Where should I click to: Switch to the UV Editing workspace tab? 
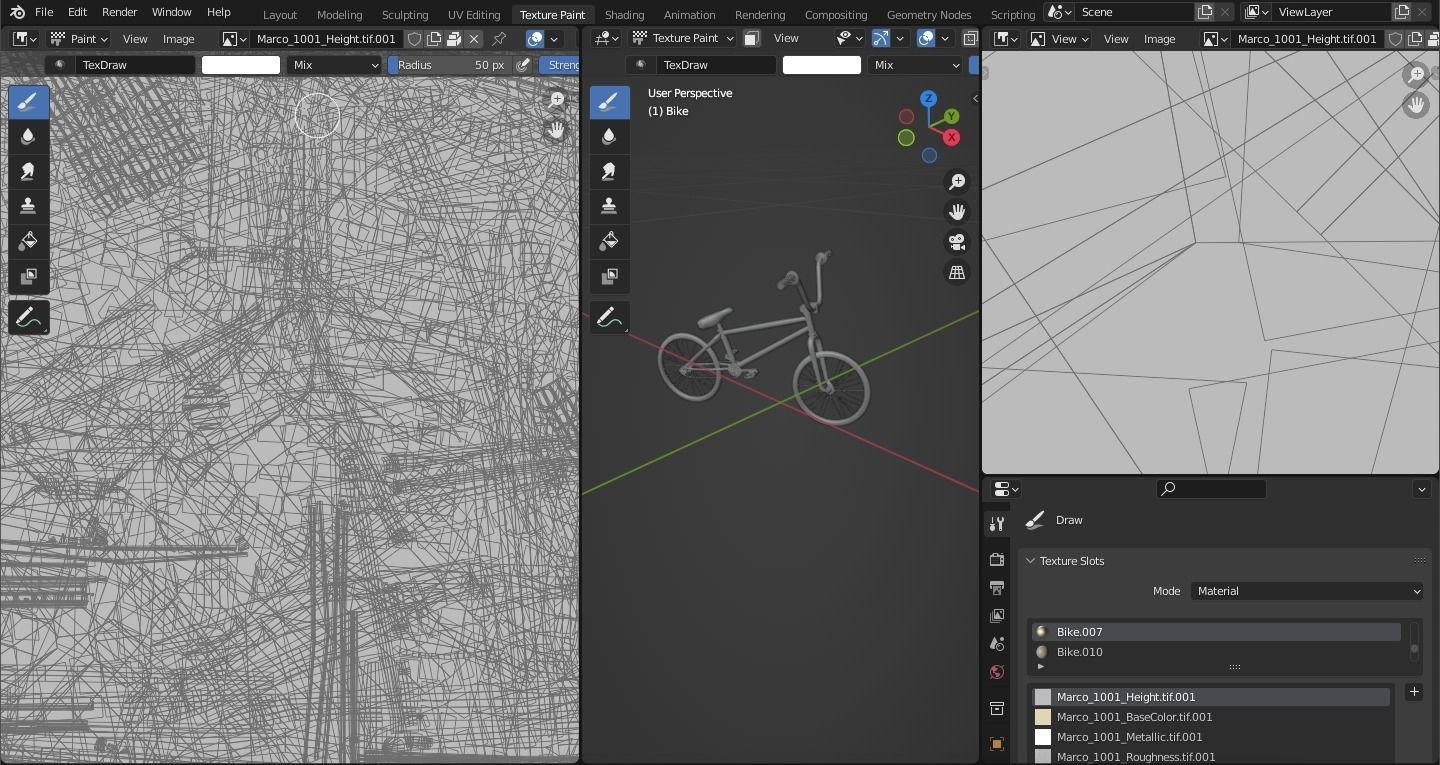pyautogui.click(x=474, y=15)
